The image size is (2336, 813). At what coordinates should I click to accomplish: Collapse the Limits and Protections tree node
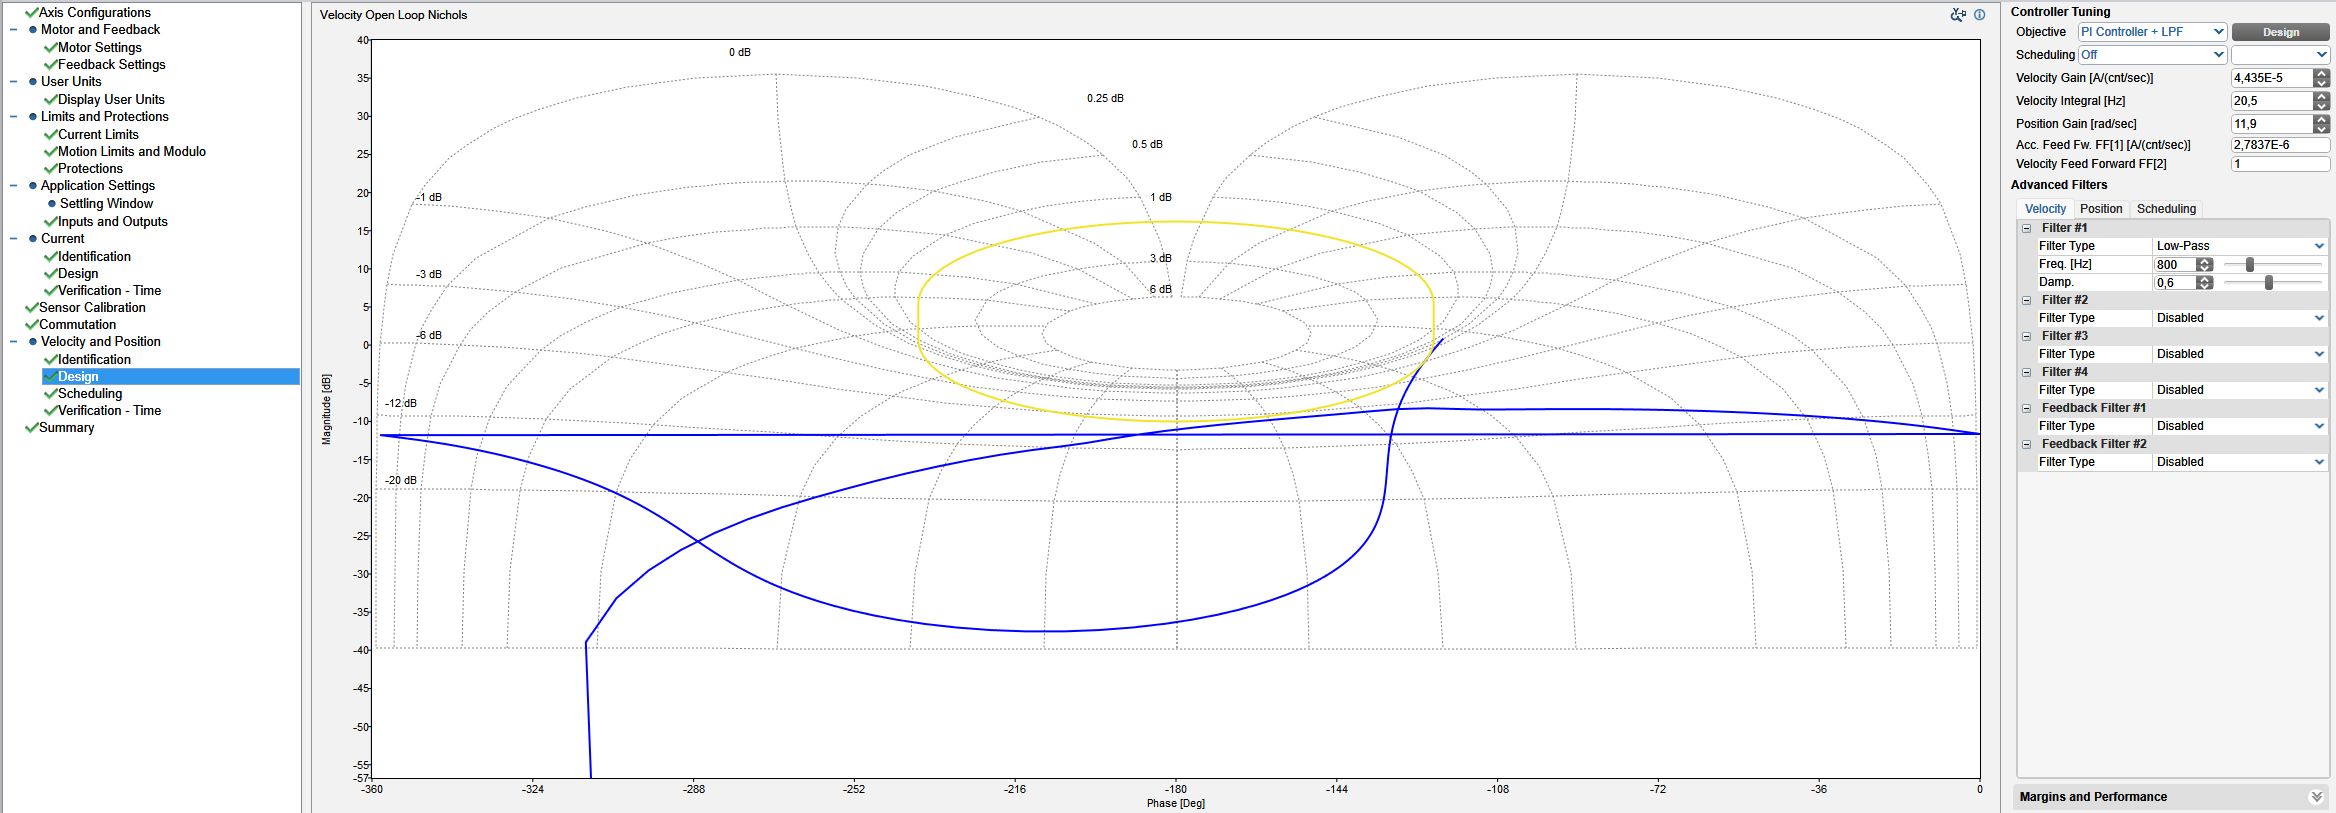click(x=14, y=117)
